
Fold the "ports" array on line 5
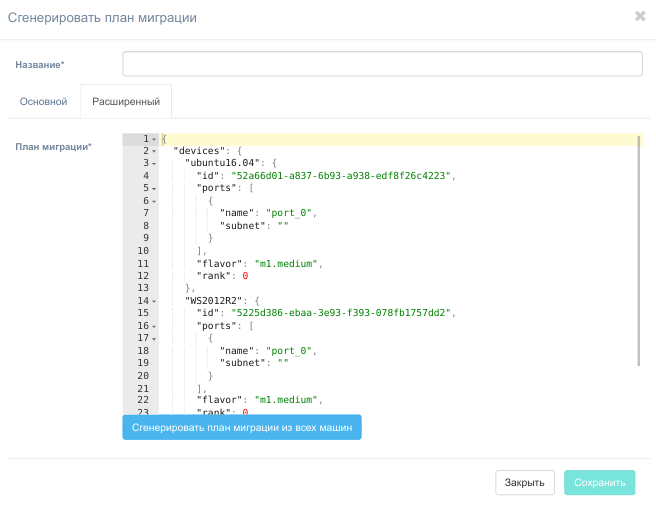(x=154, y=188)
